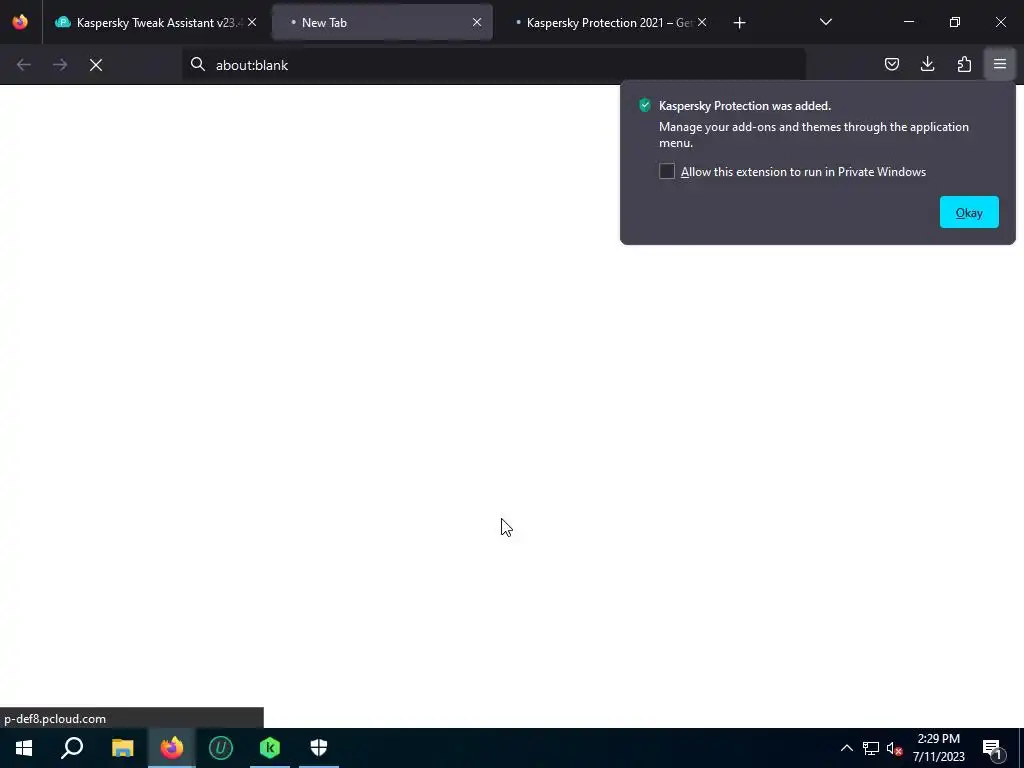Go forward one page

click(60, 65)
